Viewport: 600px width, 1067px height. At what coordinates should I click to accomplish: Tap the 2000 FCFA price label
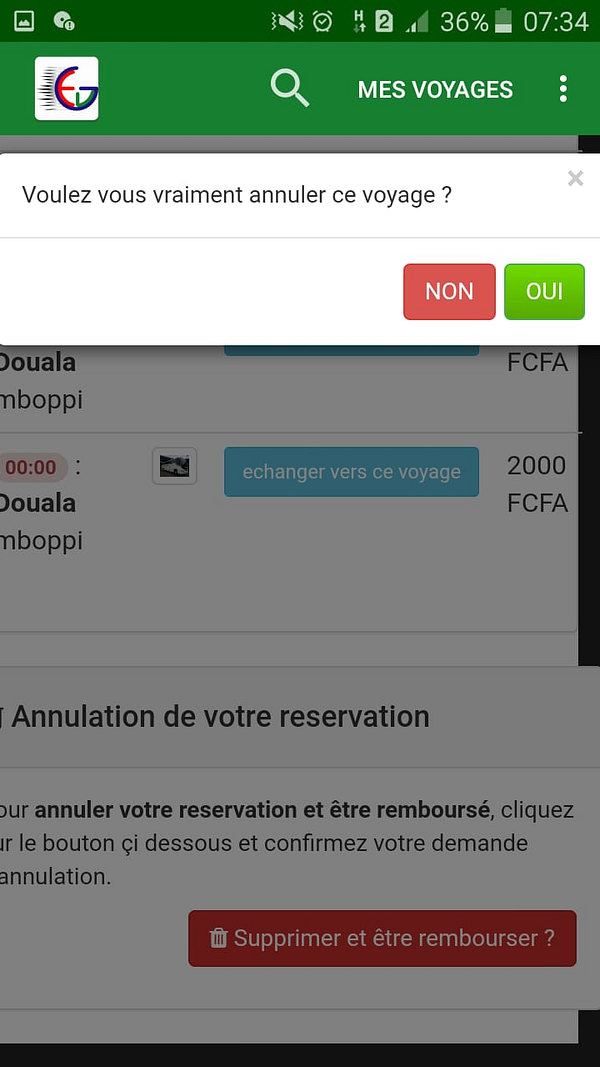537,484
